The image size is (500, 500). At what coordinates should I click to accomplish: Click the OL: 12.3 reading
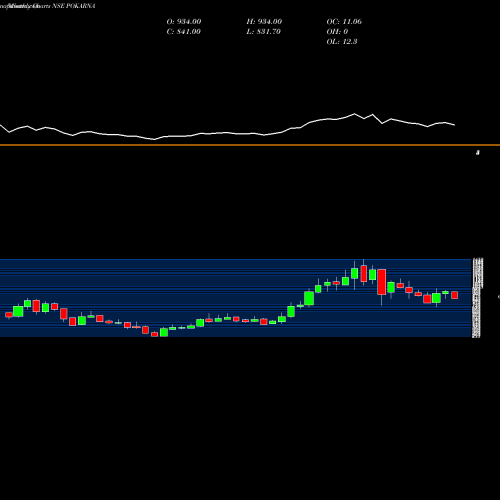(x=342, y=42)
